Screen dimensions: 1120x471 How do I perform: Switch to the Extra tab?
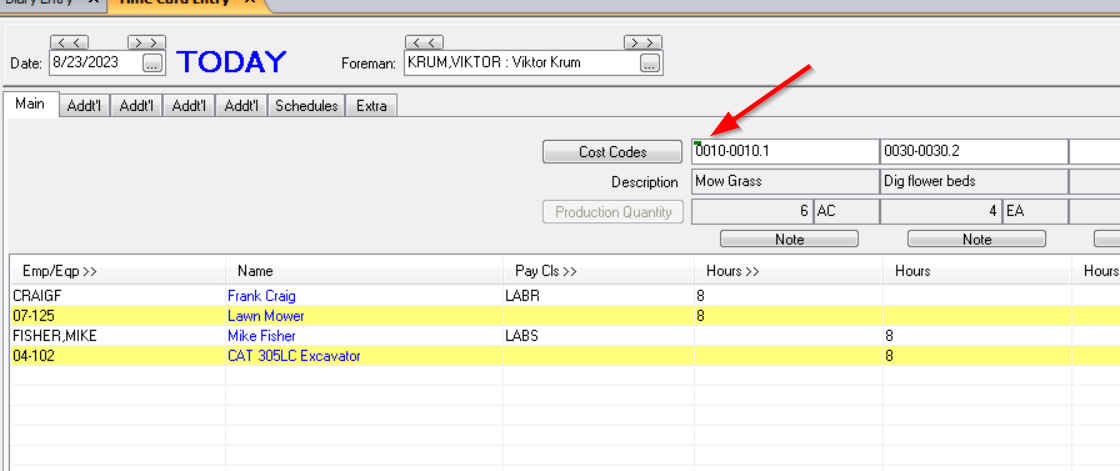(x=371, y=106)
